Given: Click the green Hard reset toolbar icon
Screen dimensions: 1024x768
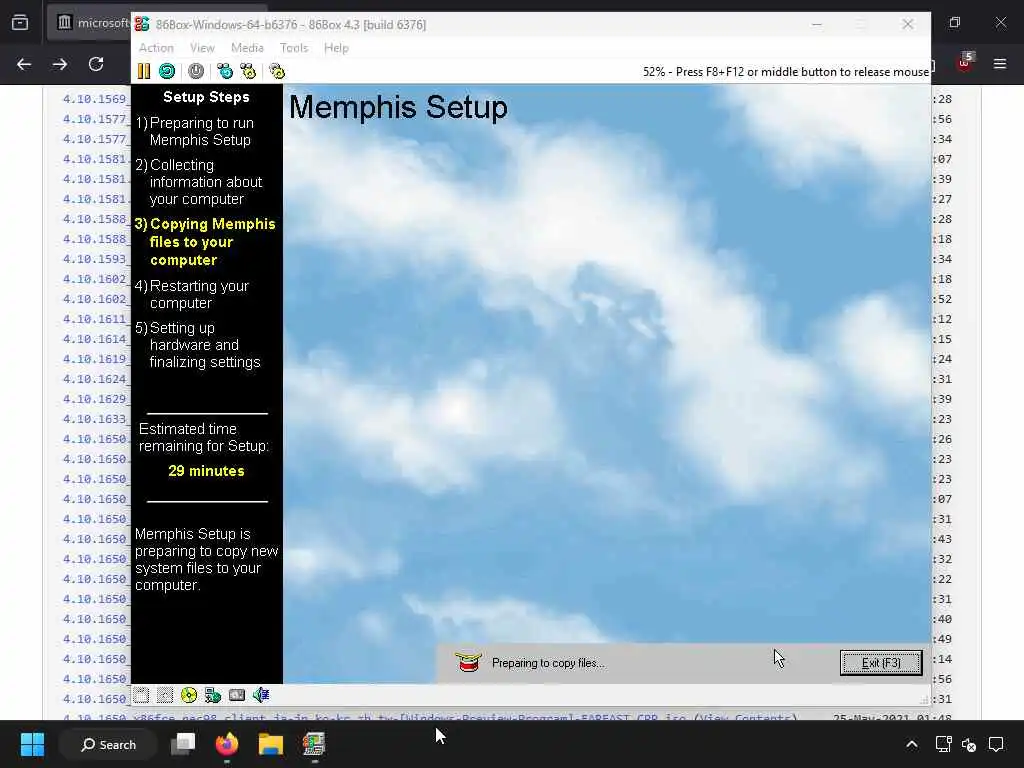Looking at the screenshot, I should 167,71.
